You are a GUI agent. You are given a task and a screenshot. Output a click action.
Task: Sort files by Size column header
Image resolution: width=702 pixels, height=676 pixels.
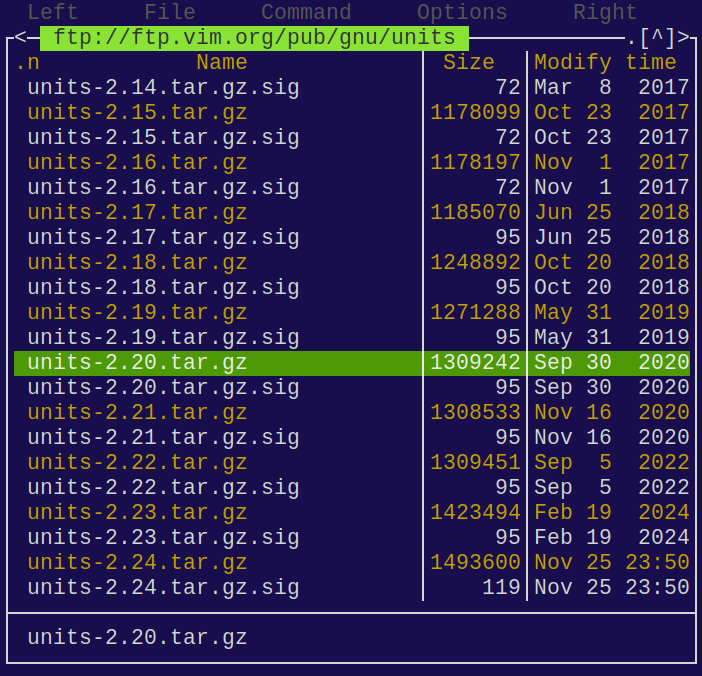tap(468, 63)
